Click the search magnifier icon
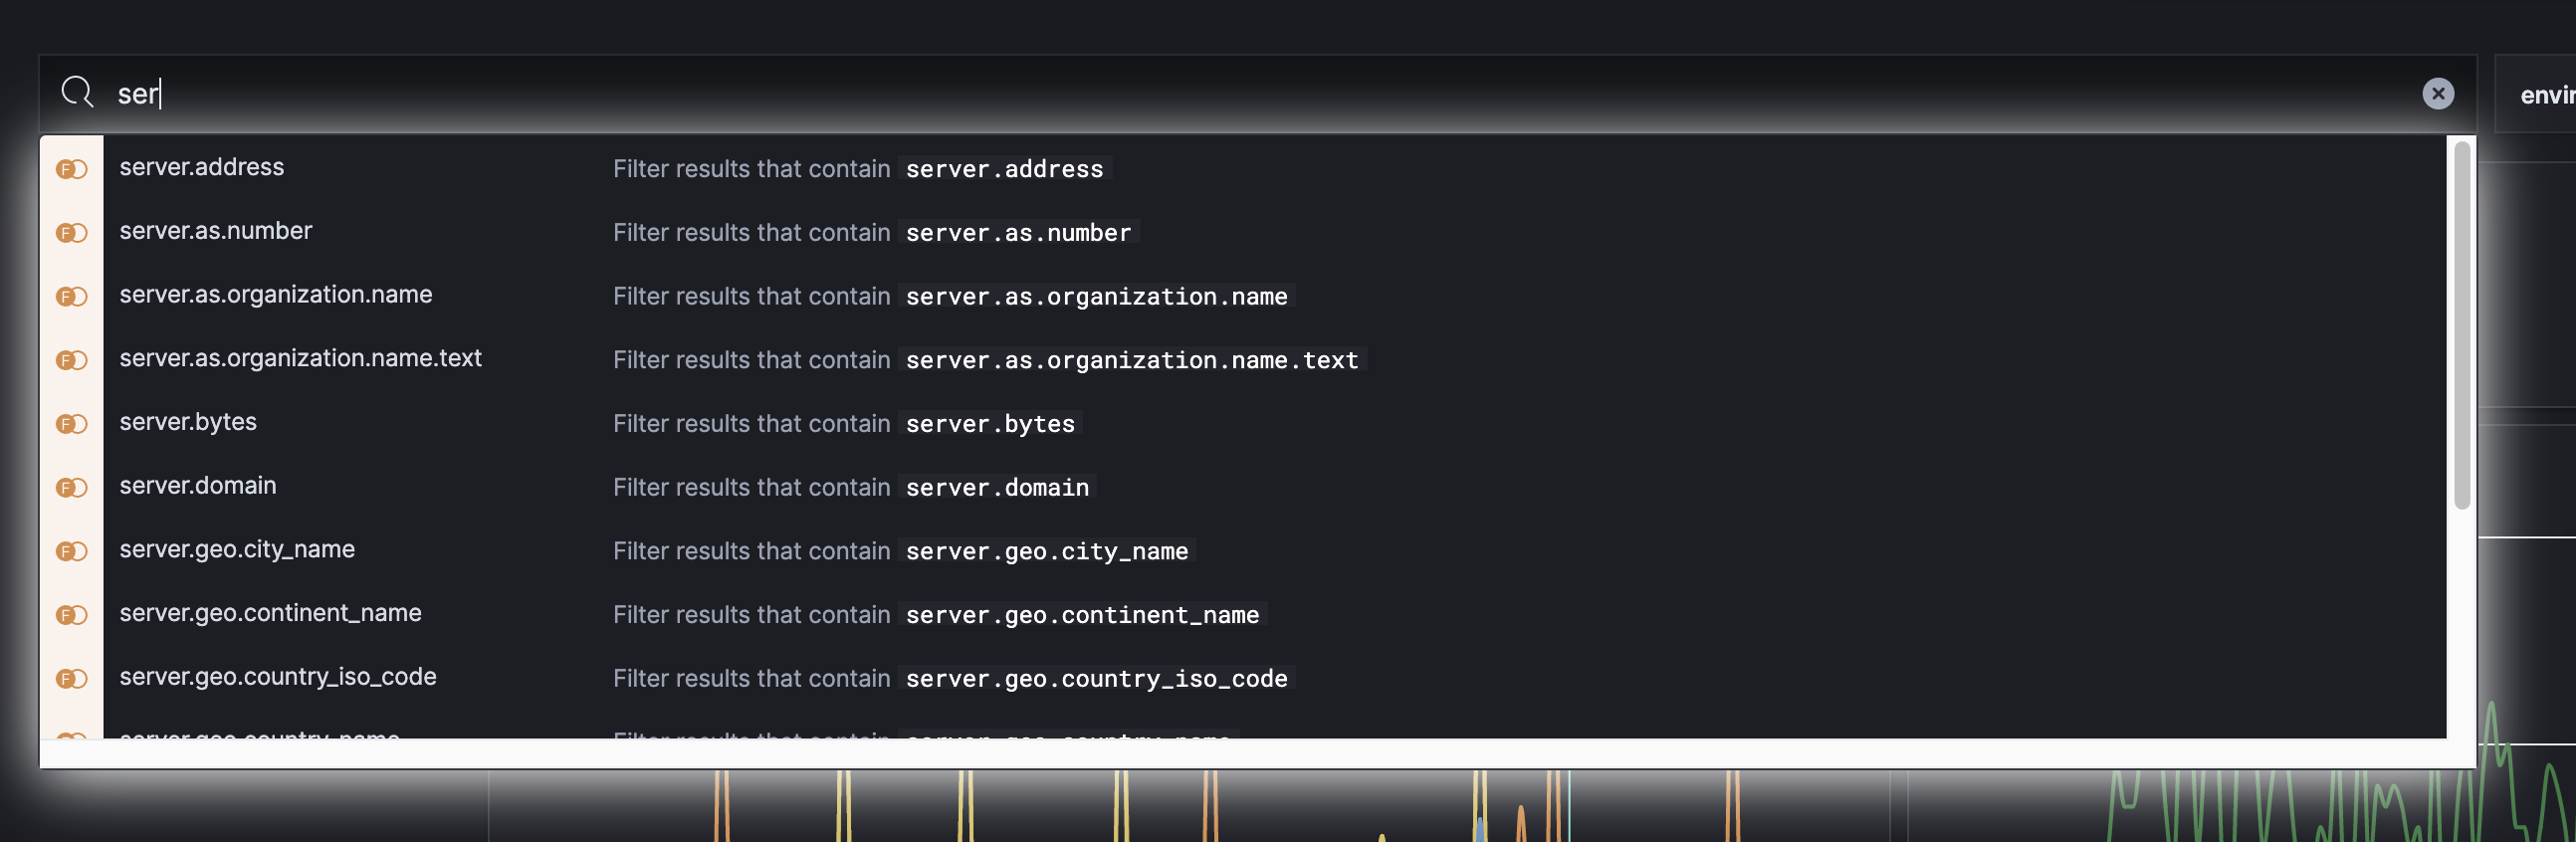 (x=77, y=93)
